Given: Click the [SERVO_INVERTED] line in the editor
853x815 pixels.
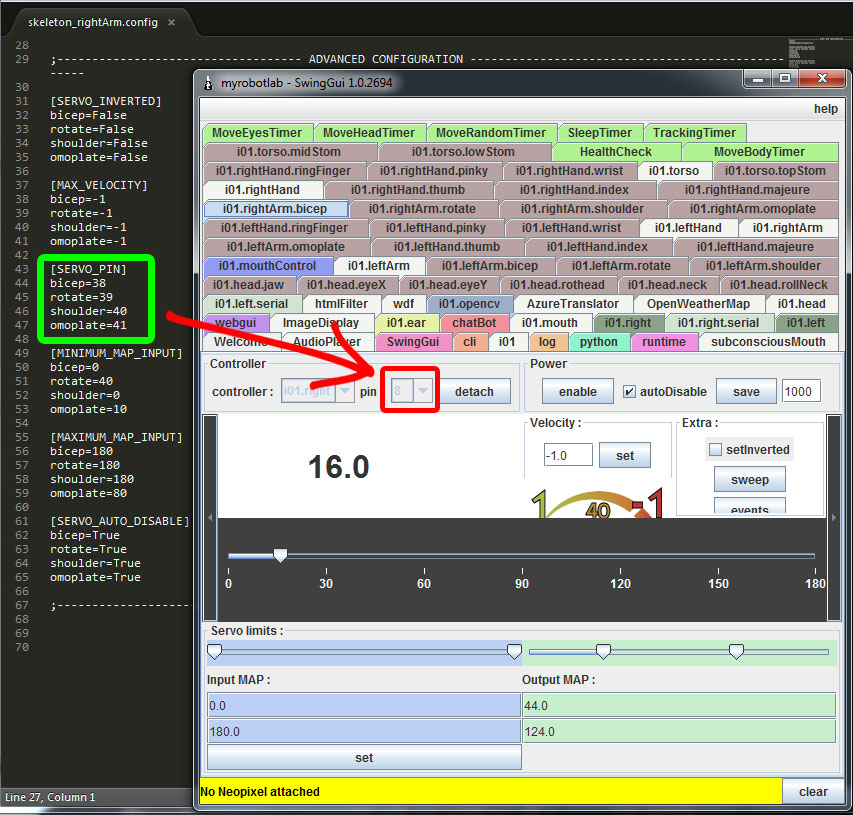Looking at the screenshot, I should 106,101.
